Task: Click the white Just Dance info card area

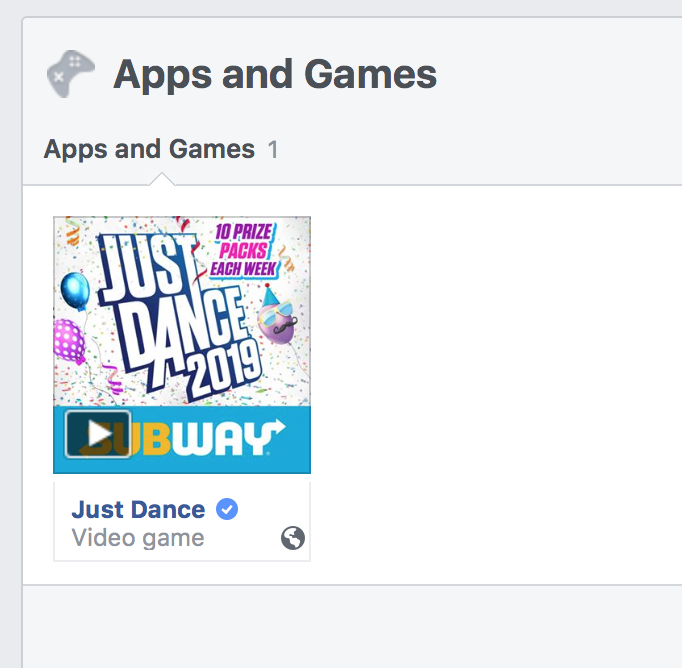Action: tap(182, 521)
